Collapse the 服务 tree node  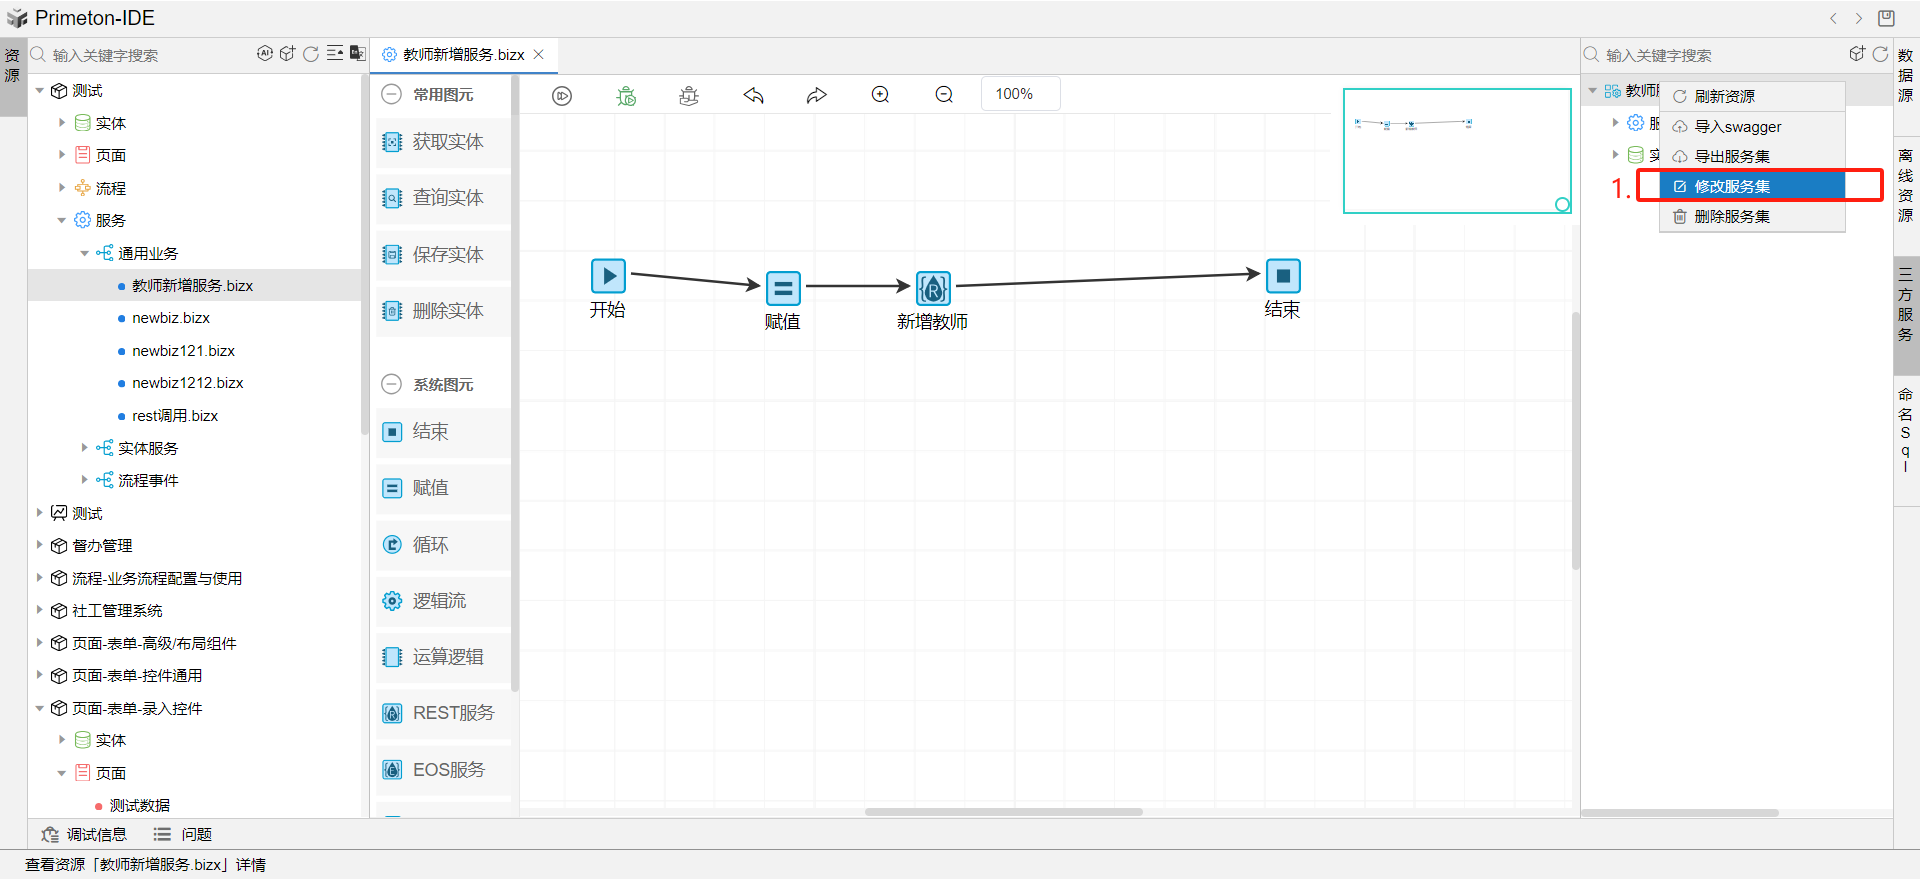(x=62, y=221)
